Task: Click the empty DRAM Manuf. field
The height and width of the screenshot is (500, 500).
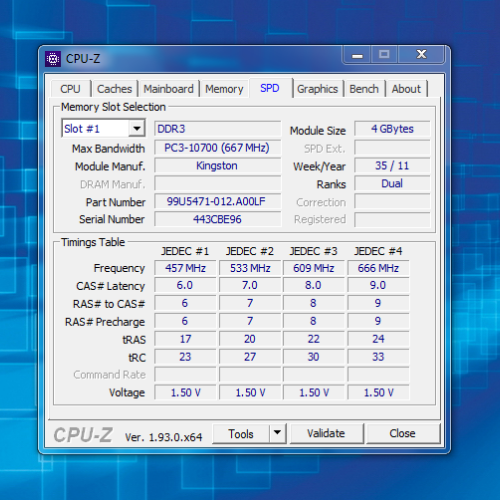Action: click(x=217, y=184)
